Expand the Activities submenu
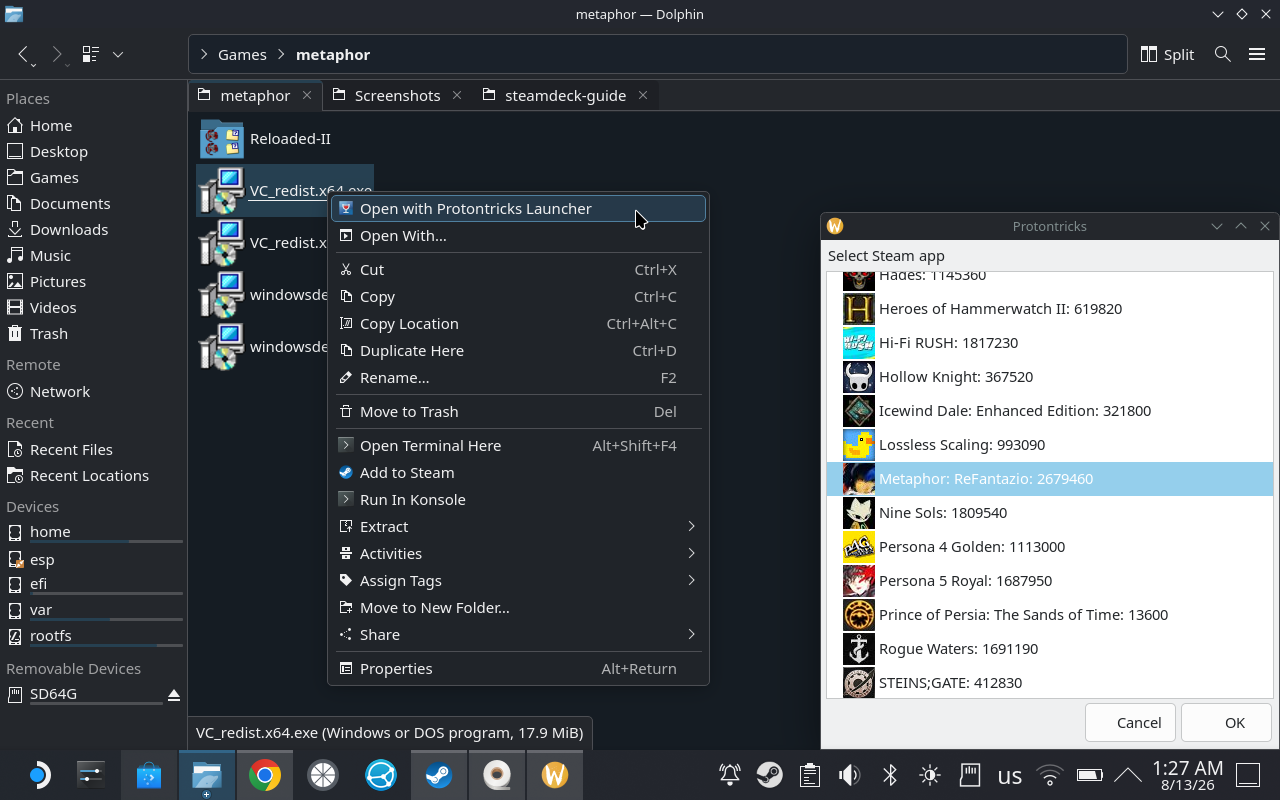The image size is (1280, 800). (519, 553)
